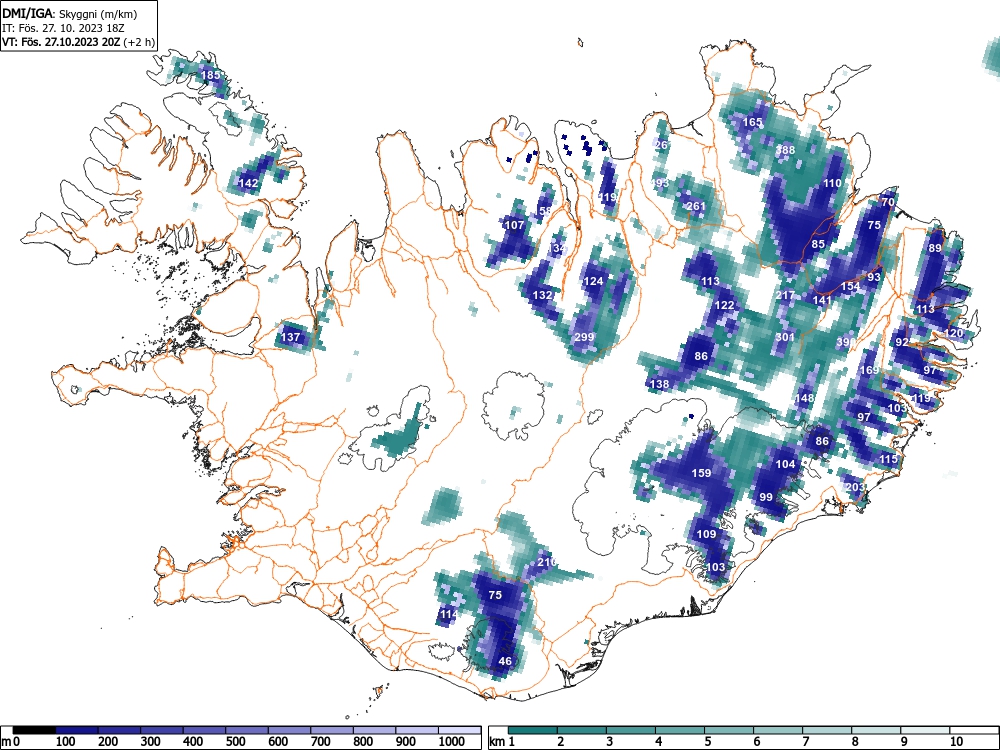
Task: Click the visibility value 388 on the map
Action: coord(786,151)
